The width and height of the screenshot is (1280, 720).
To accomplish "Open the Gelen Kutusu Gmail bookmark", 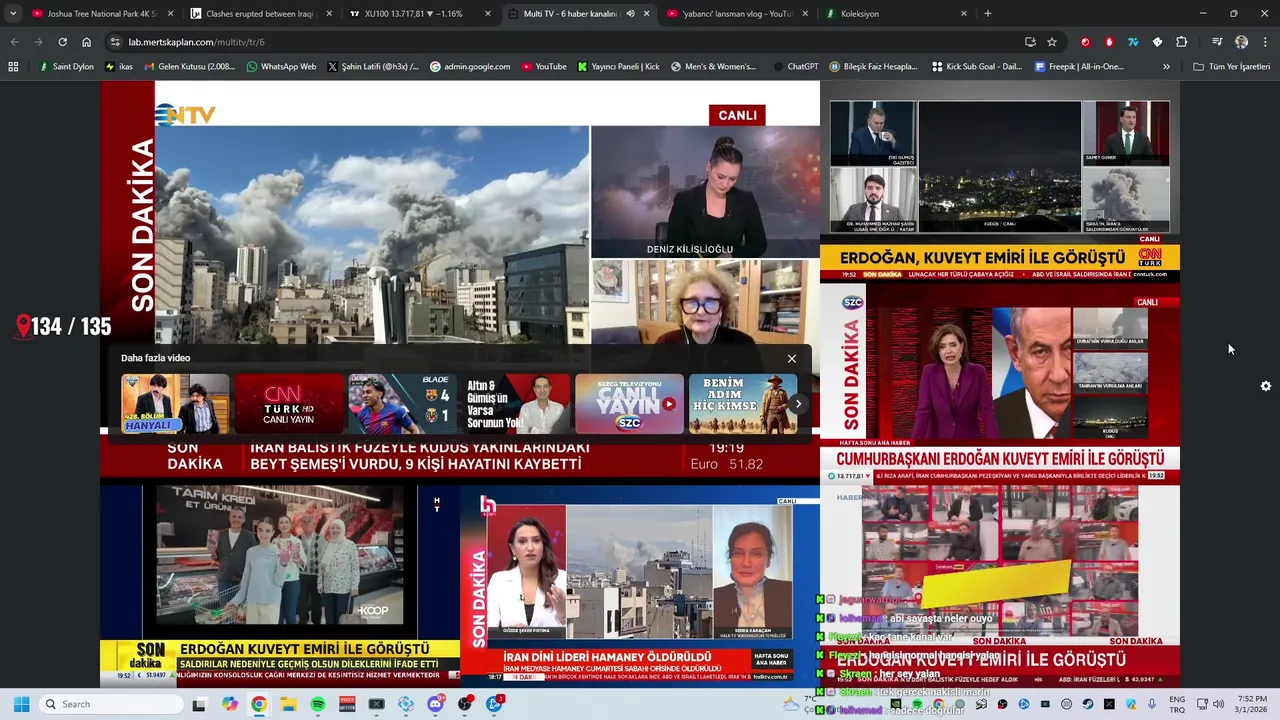I will pyautogui.click(x=190, y=67).
